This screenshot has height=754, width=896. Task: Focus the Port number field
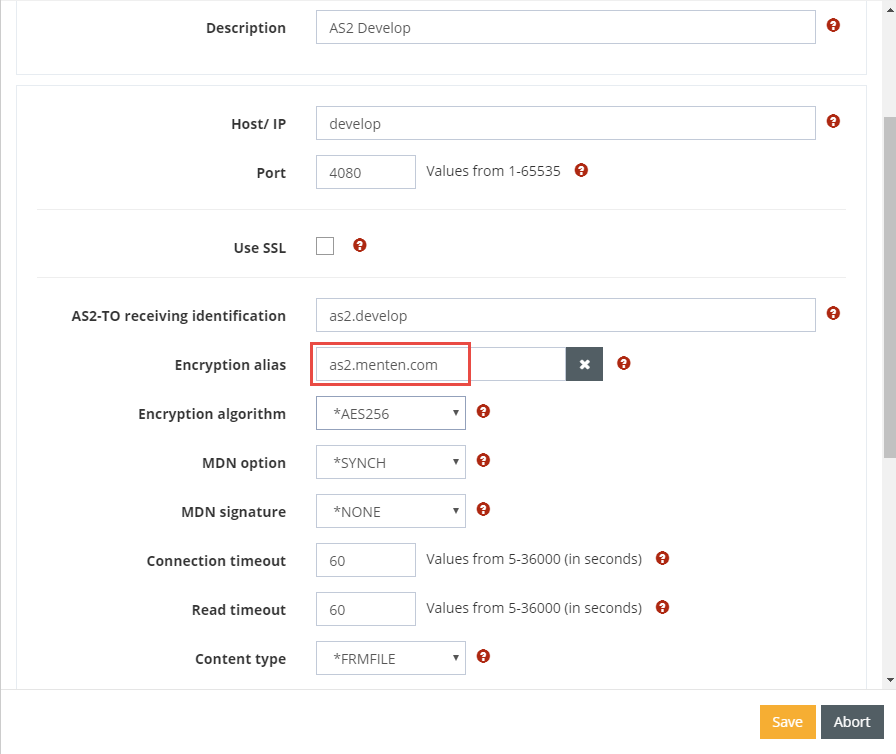[365, 172]
